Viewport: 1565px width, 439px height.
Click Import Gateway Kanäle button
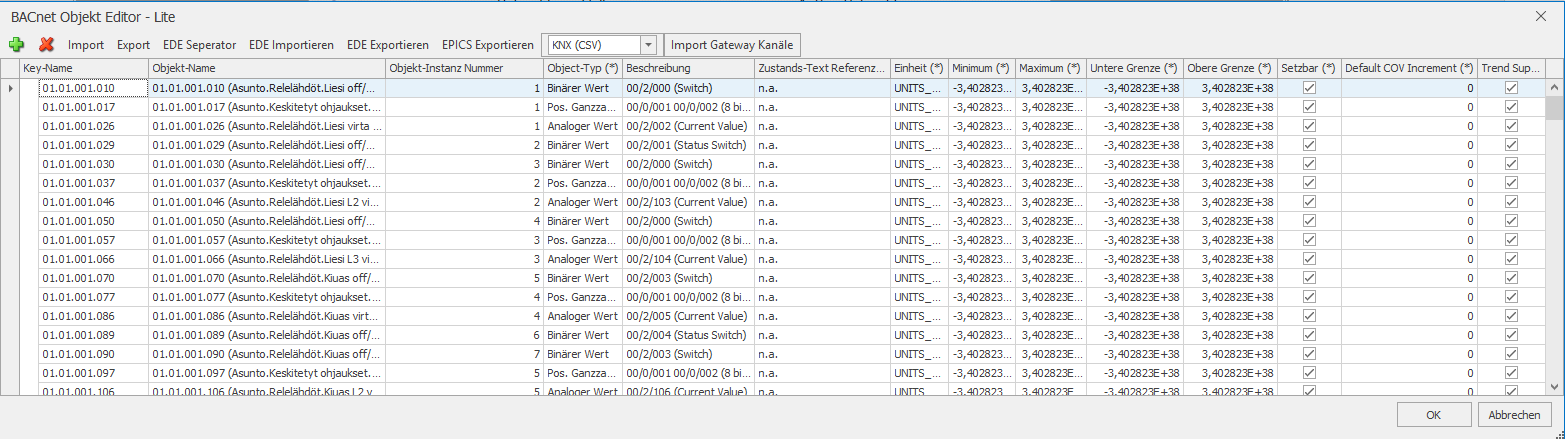(x=732, y=45)
